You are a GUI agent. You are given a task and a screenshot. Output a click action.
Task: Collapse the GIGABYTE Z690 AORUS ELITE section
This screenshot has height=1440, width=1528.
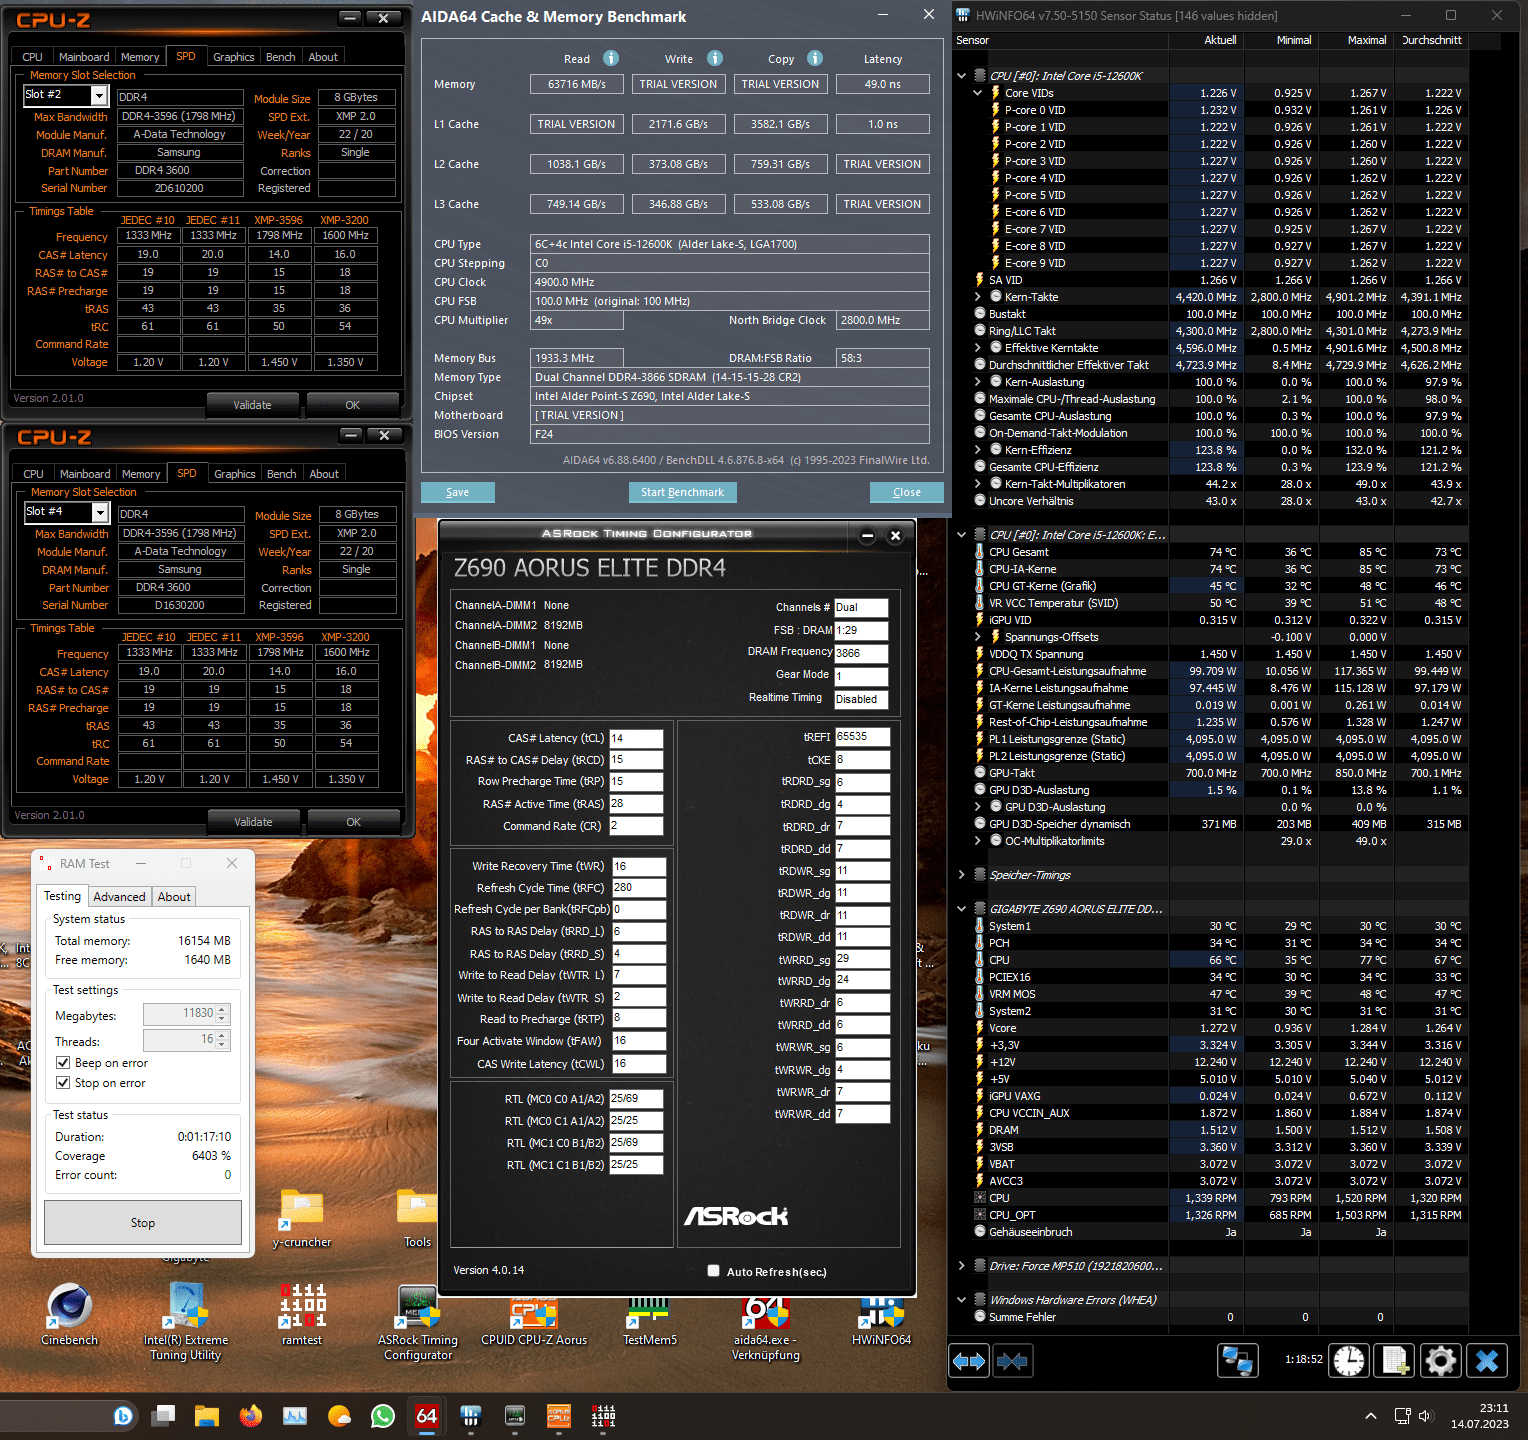962,909
